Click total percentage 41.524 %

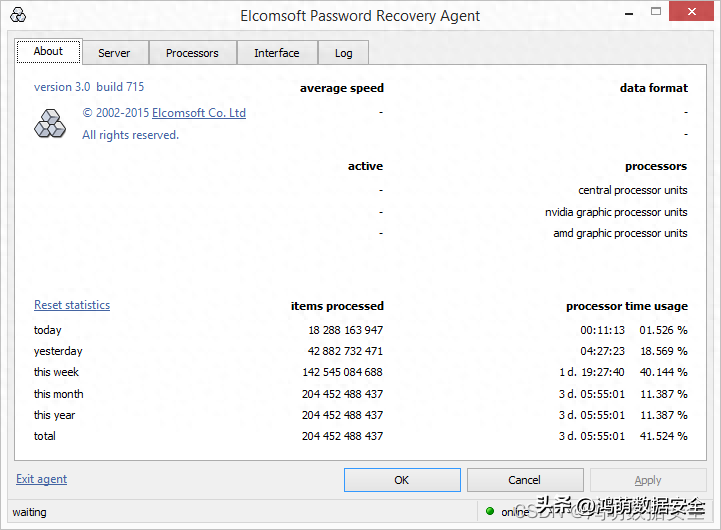(664, 436)
